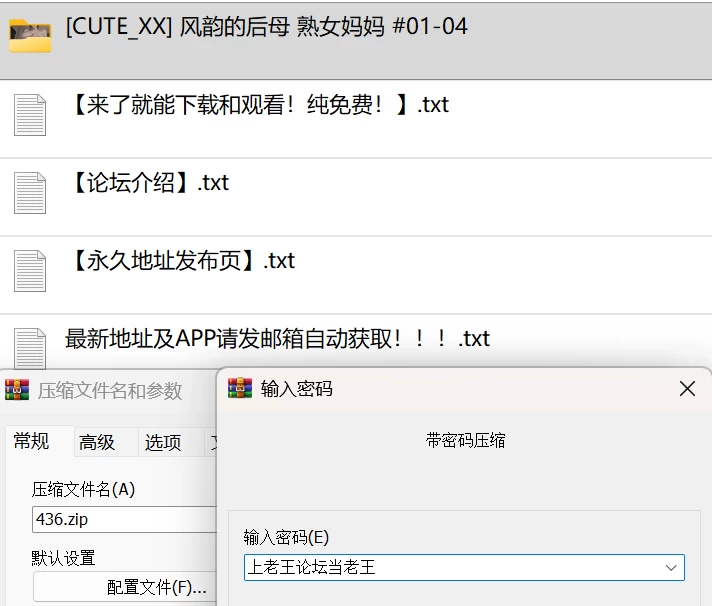Switch to the 常规 tab

[x=31, y=441]
